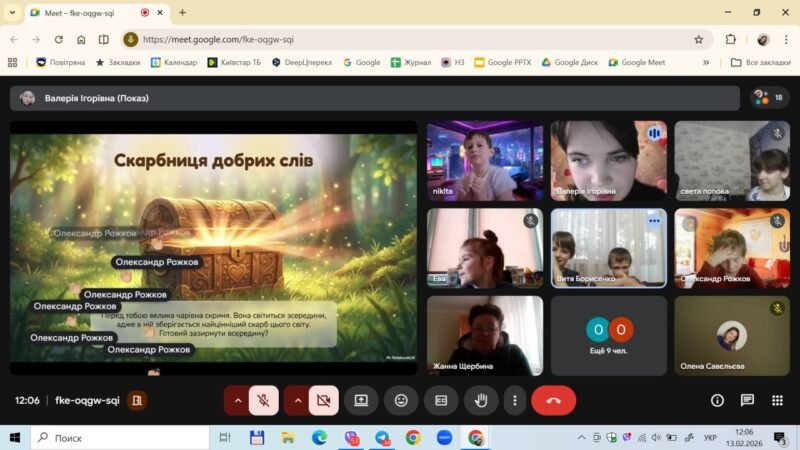800x450 pixels.
Task: Click the present screen icon
Action: coord(361,400)
